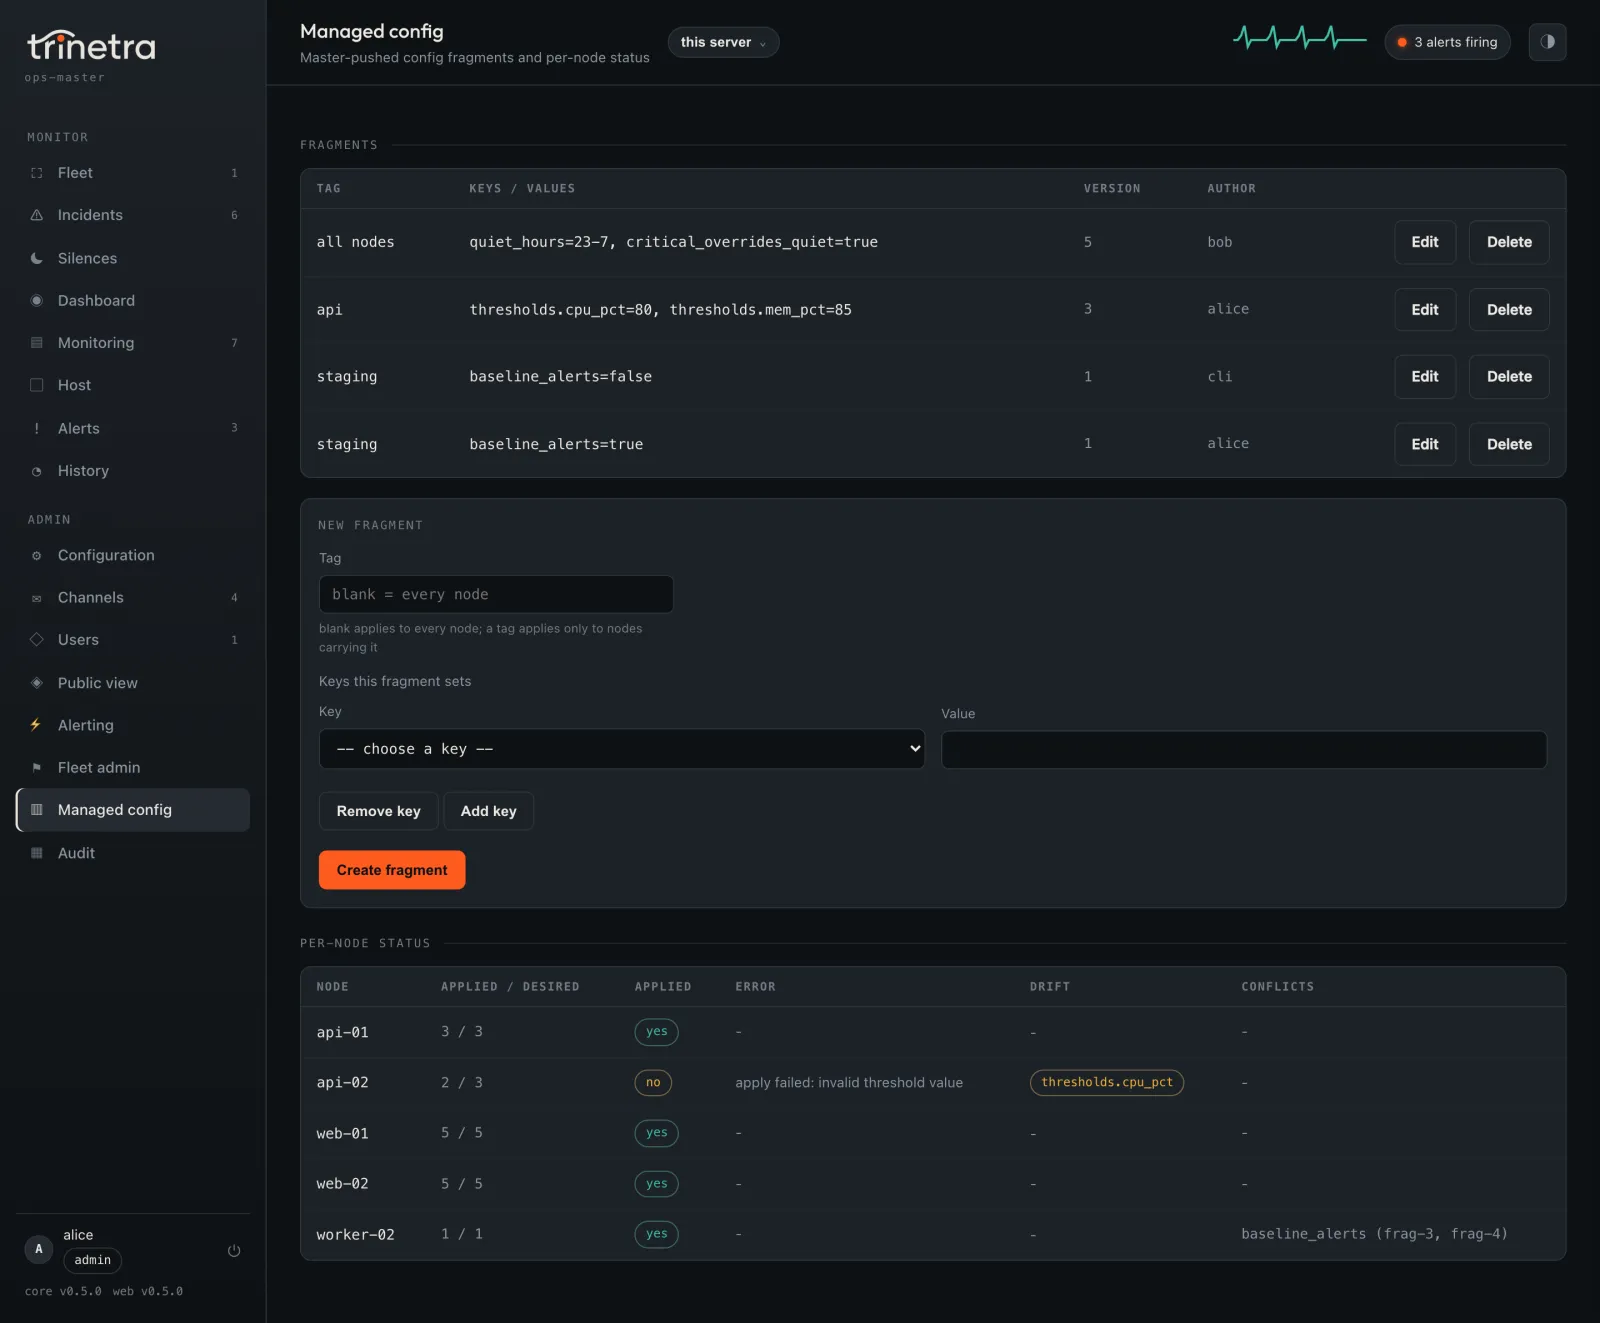Toggle the dark/light theme button
This screenshot has height=1323, width=1600.
1547,42
